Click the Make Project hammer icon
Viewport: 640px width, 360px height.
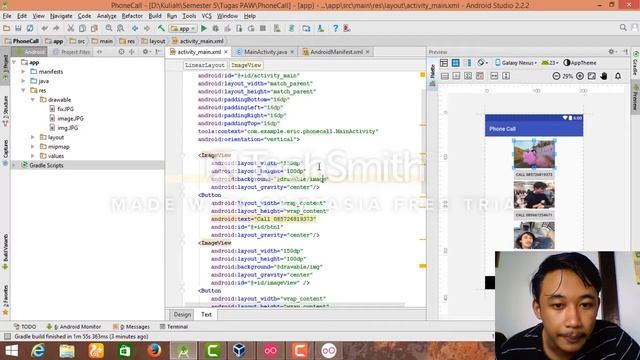[x=161, y=28]
